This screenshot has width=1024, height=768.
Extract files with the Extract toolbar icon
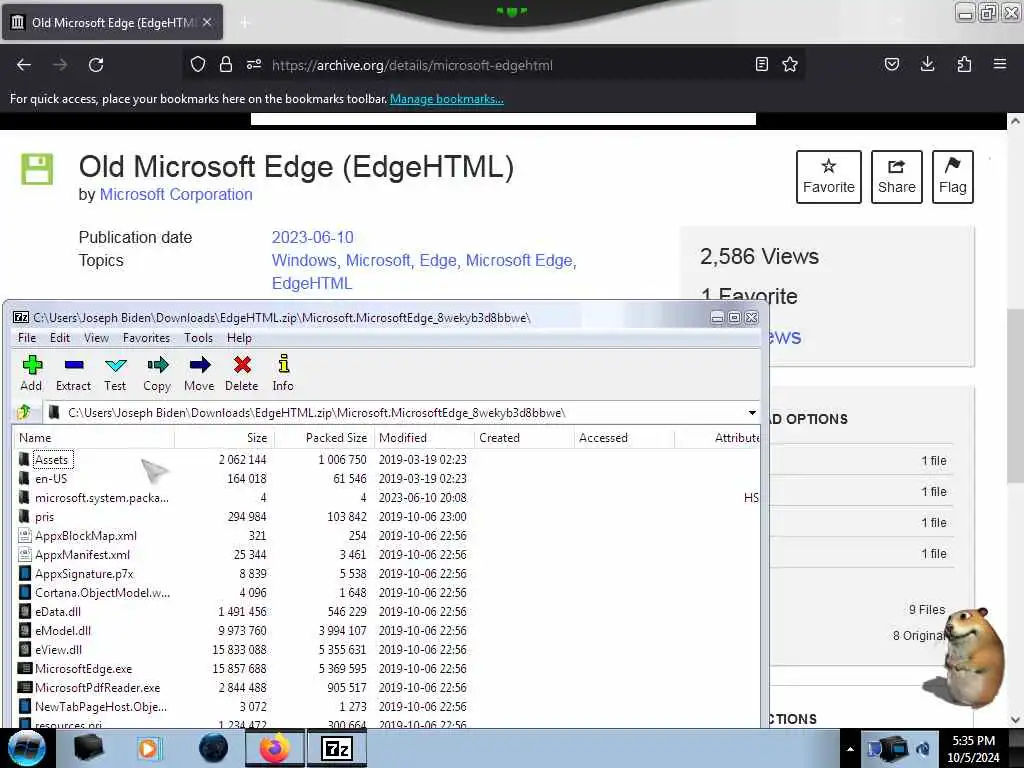coord(73,373)
